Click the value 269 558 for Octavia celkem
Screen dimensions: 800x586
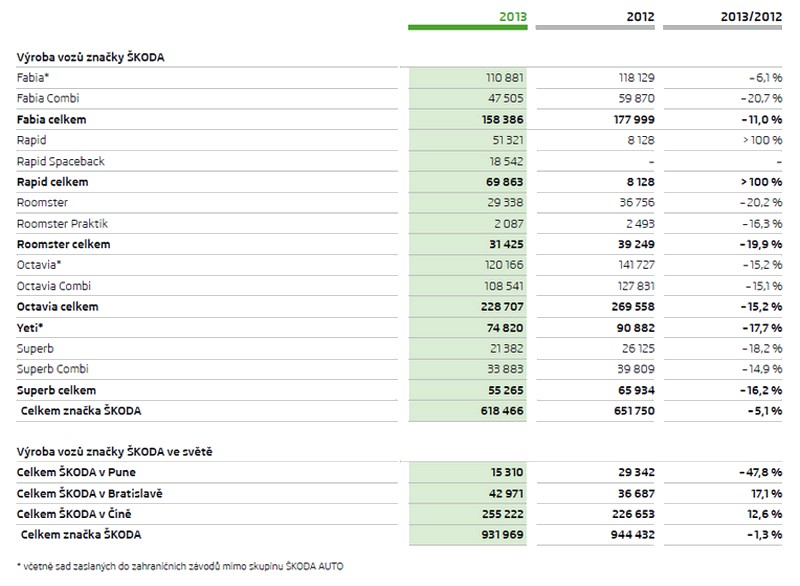[x=633, y=307]
